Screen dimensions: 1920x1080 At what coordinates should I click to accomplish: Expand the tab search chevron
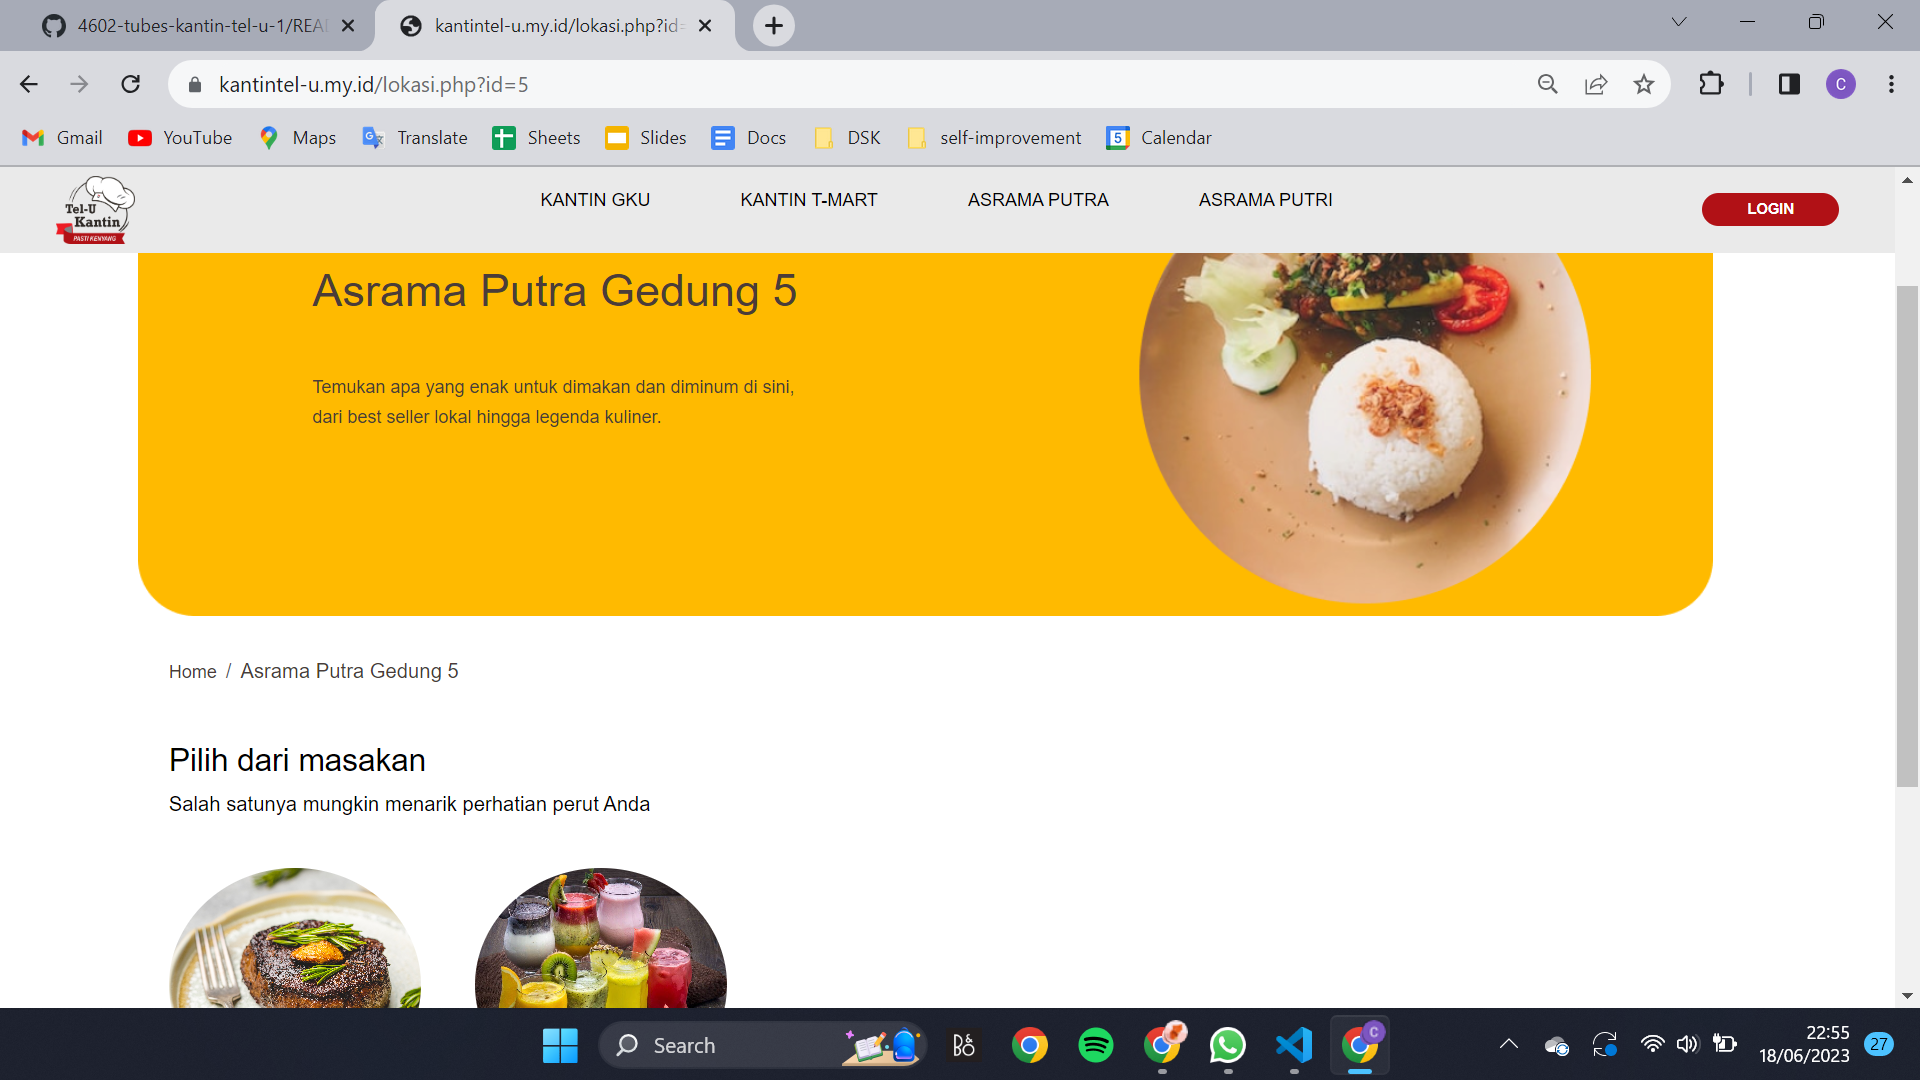click(1679, 22)
